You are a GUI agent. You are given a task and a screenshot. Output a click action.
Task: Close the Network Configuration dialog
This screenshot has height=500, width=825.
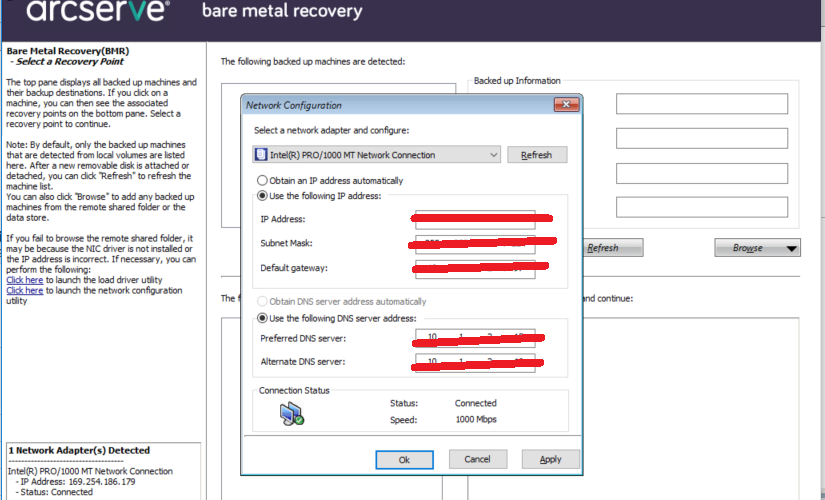(x=566, y=104)
